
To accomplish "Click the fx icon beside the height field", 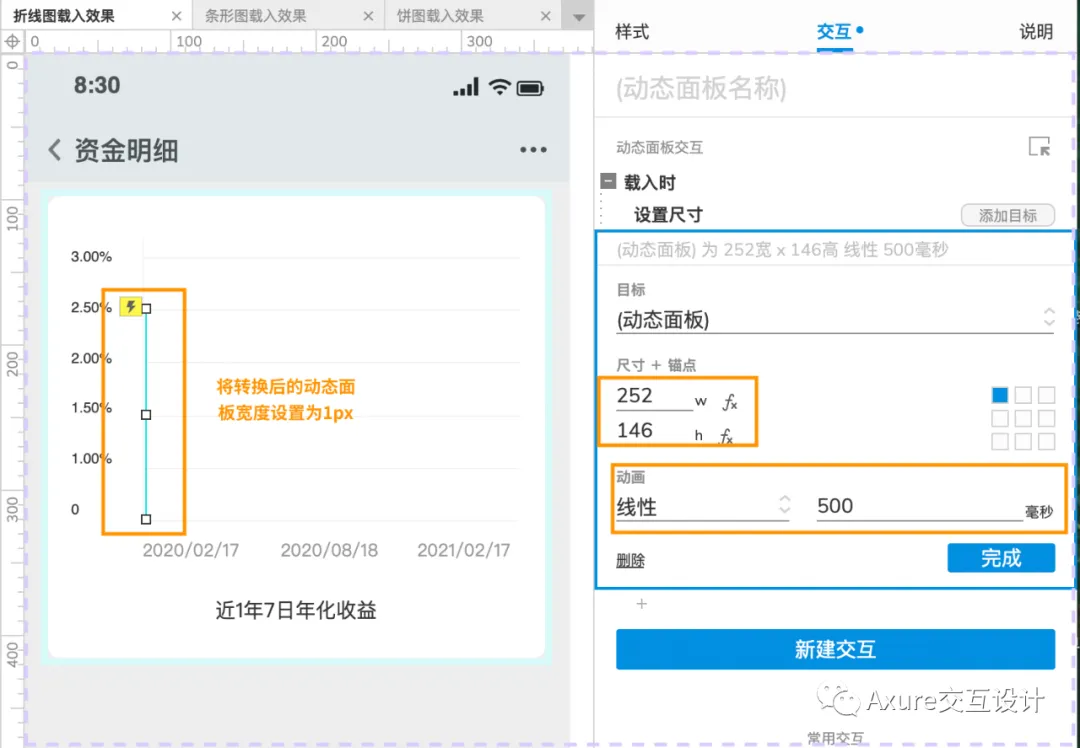I will [x=729, y=434].
